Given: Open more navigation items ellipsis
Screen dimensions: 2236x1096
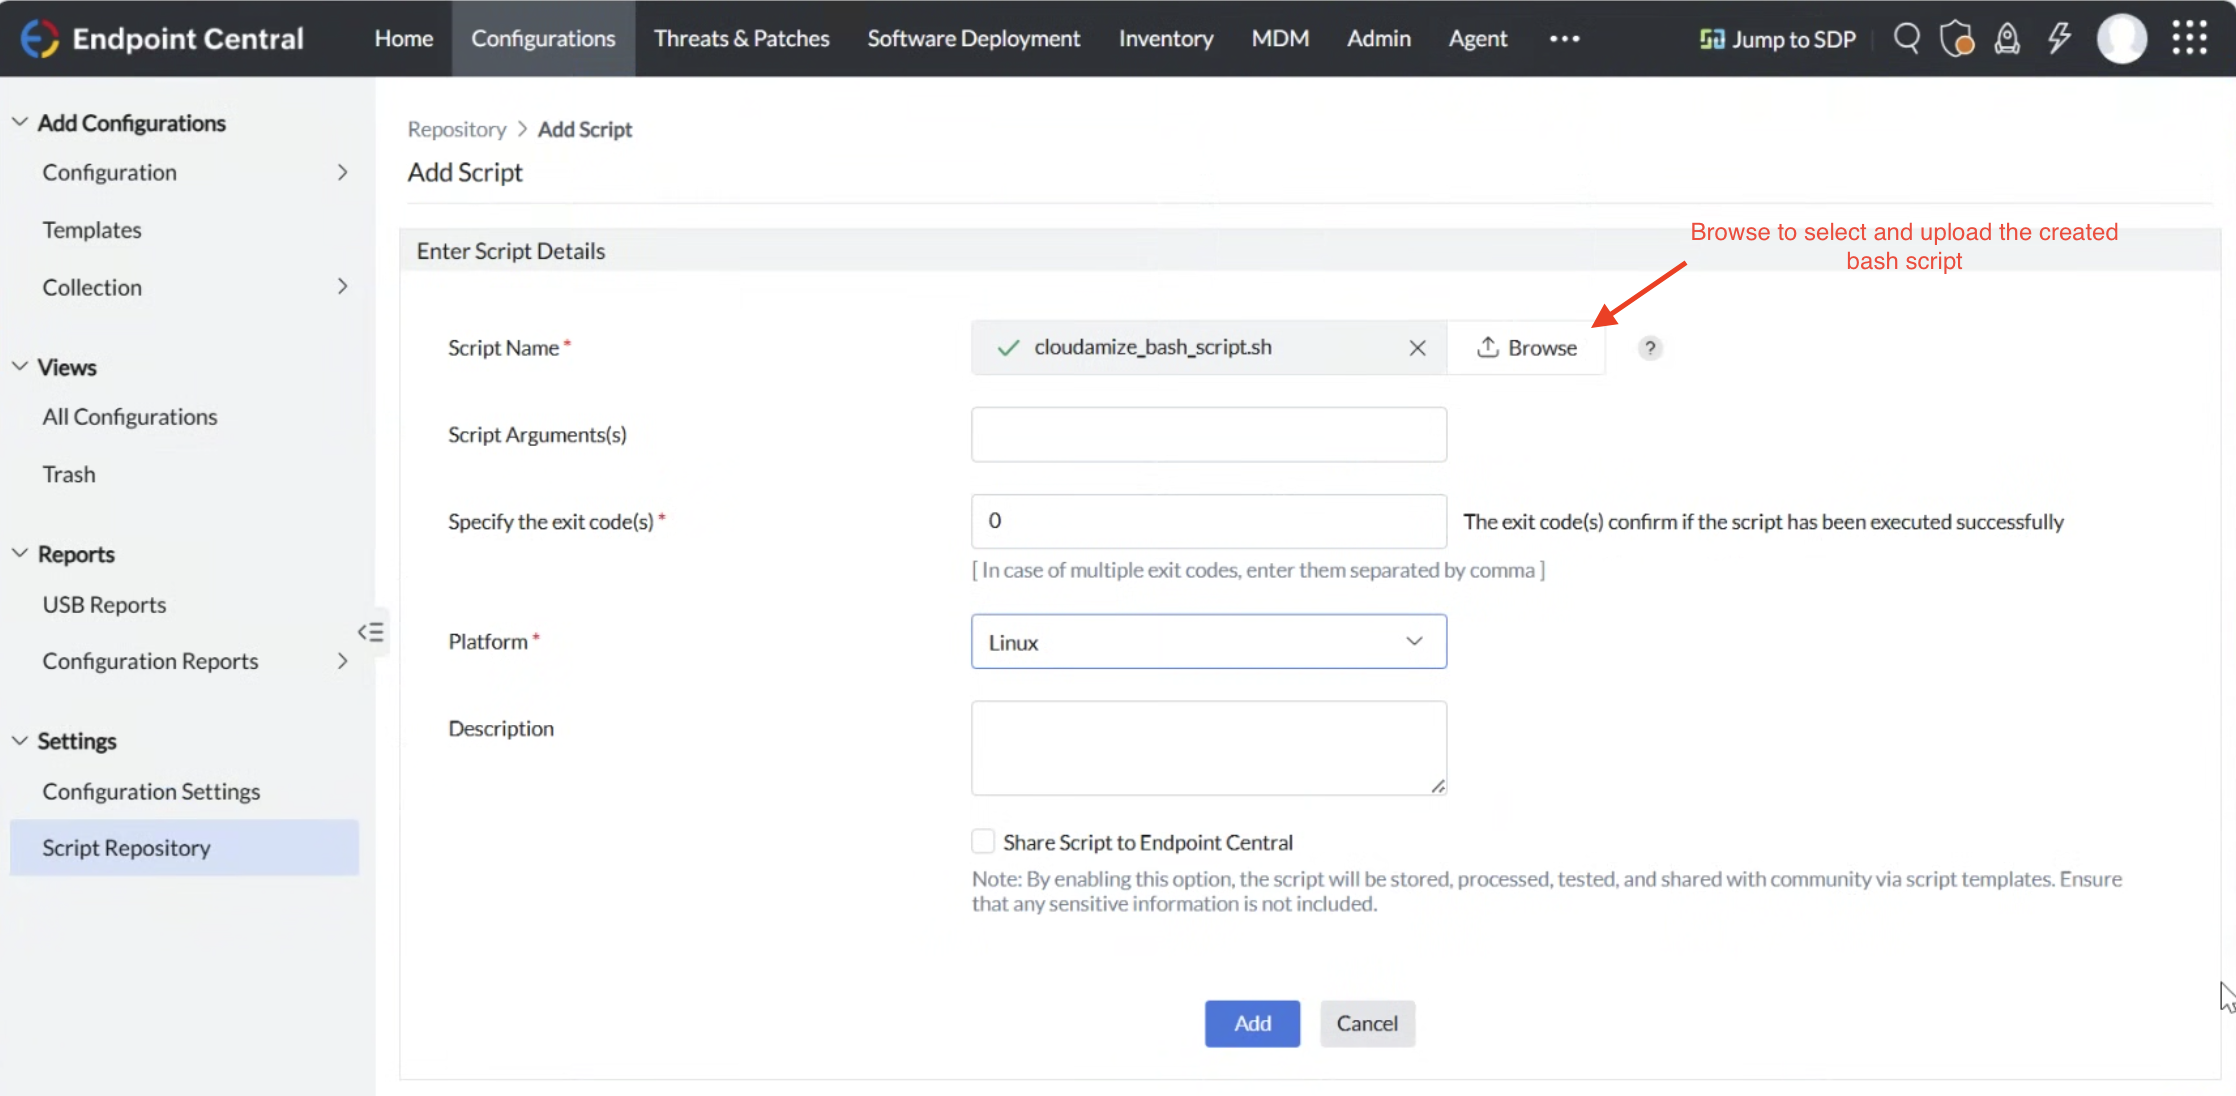Looking at the screenshot, I should tap(1564, 39).
